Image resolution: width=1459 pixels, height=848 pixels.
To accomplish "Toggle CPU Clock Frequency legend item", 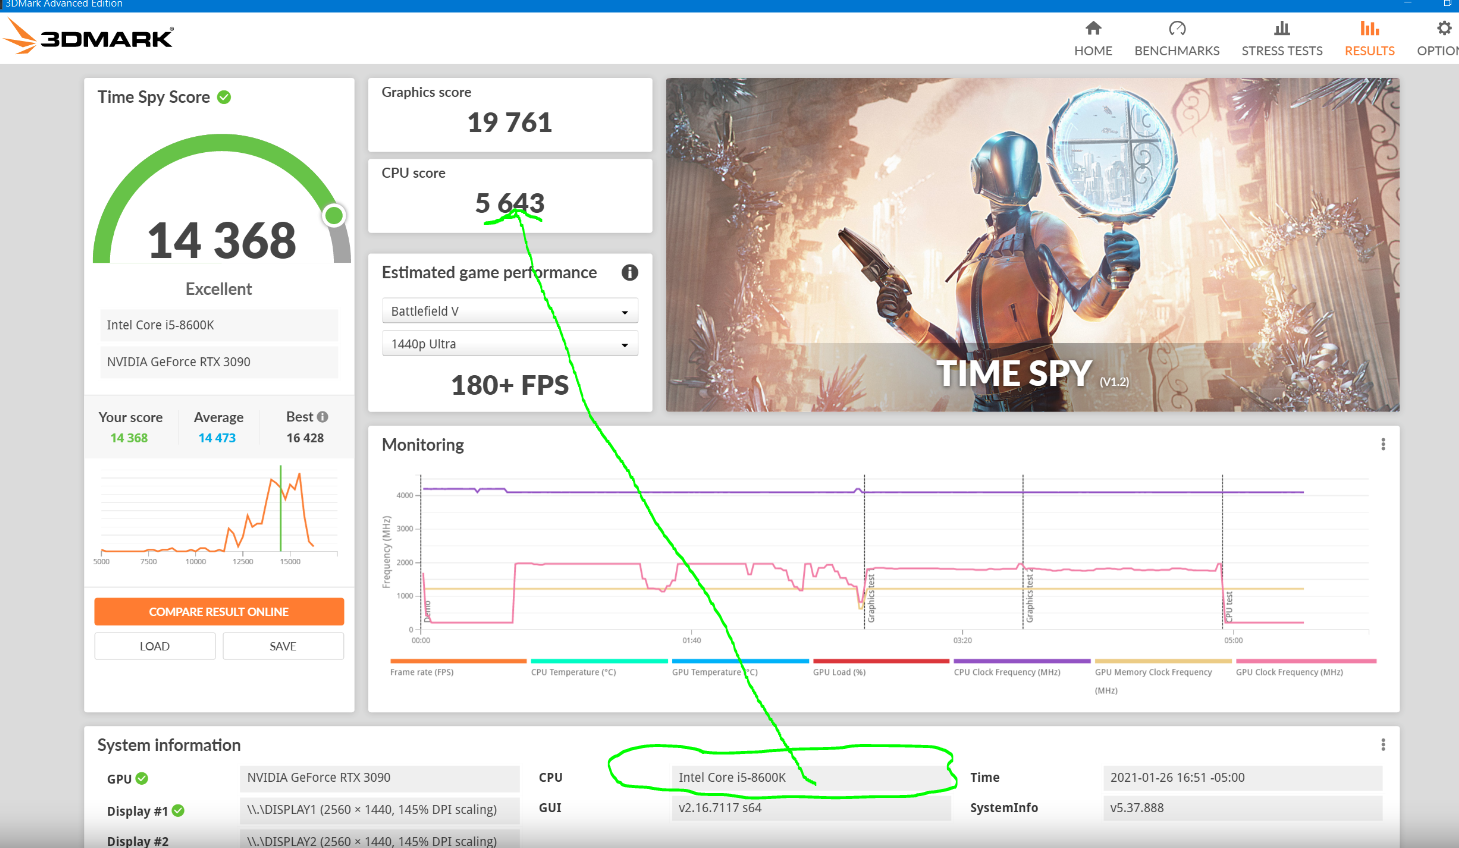I will (x=1022, y=667).
